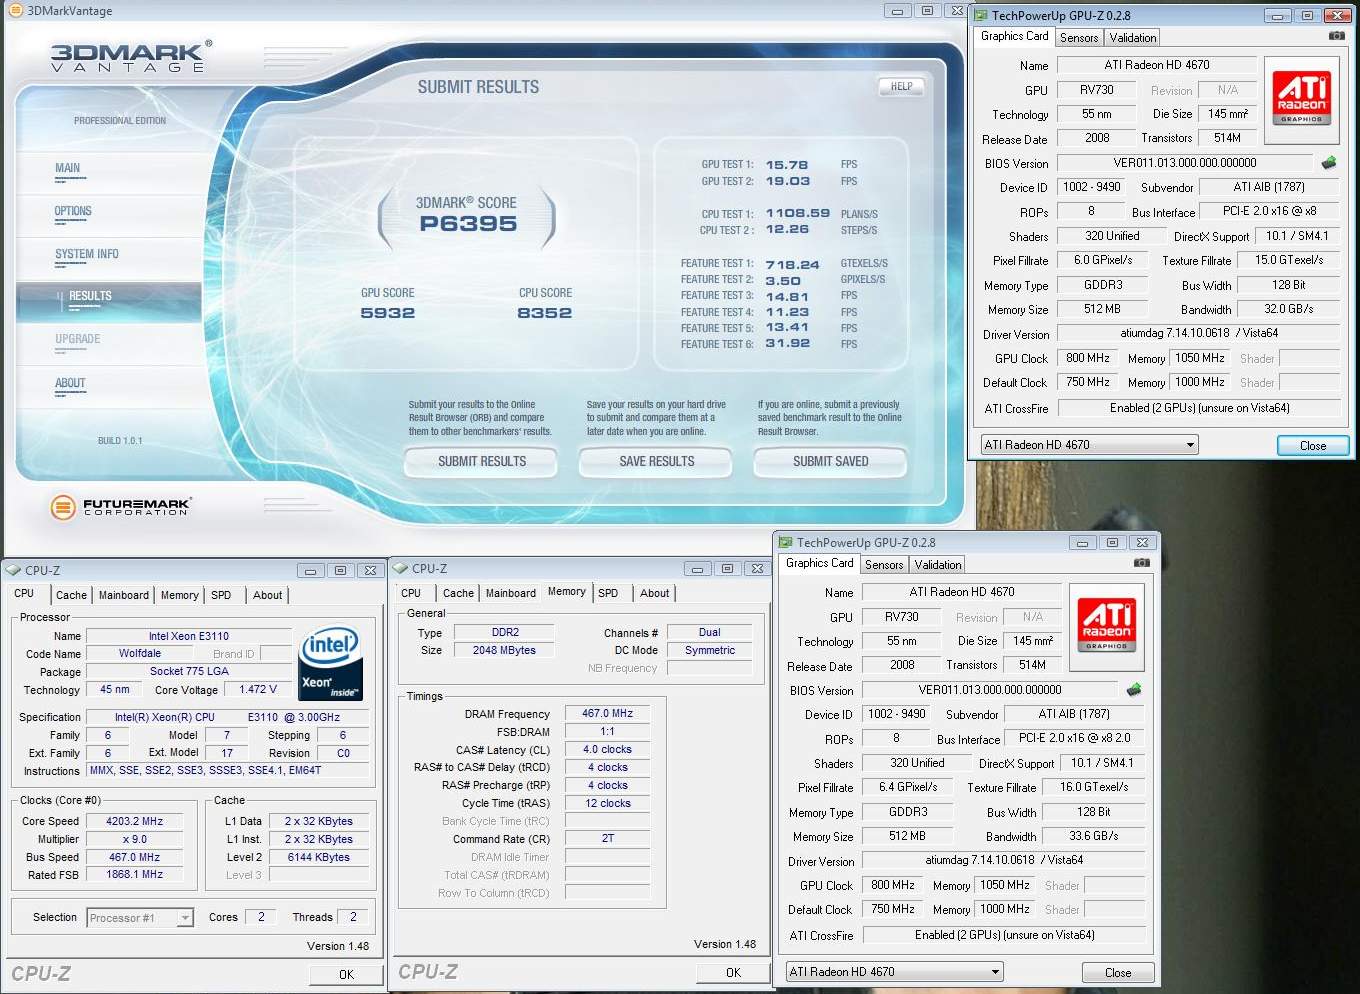This screenshot has width=1360, height=994.
Task: Open Cache tab in left CPU-Z window
Action: (71, 595)
